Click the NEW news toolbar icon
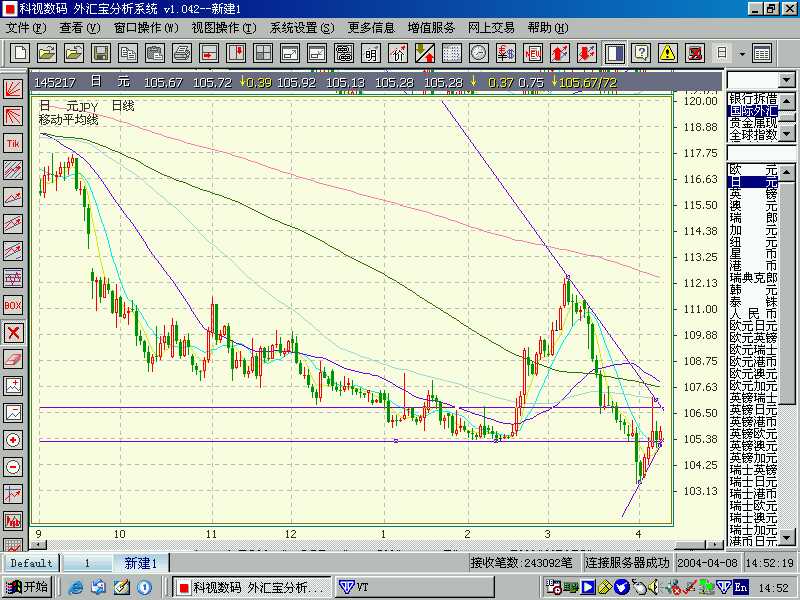Screen dimensions: 800x600 pos(533,53)
